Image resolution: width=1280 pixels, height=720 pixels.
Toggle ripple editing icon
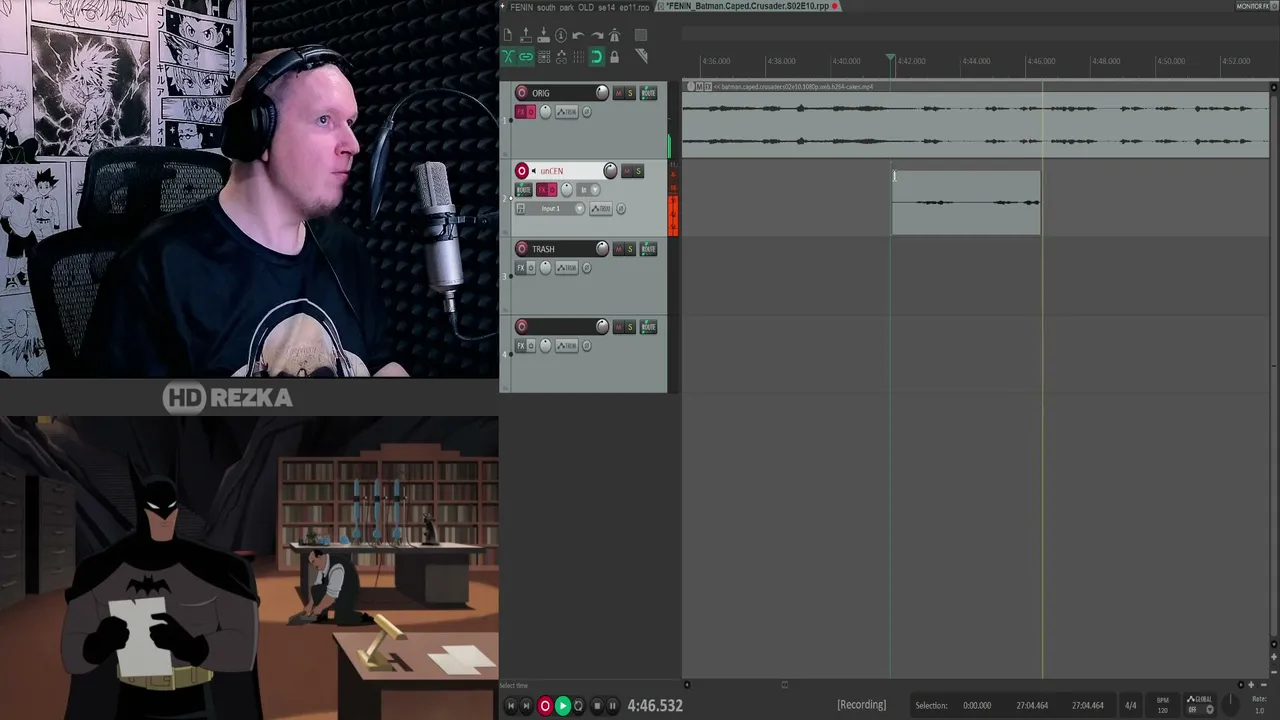click(543, 57)
